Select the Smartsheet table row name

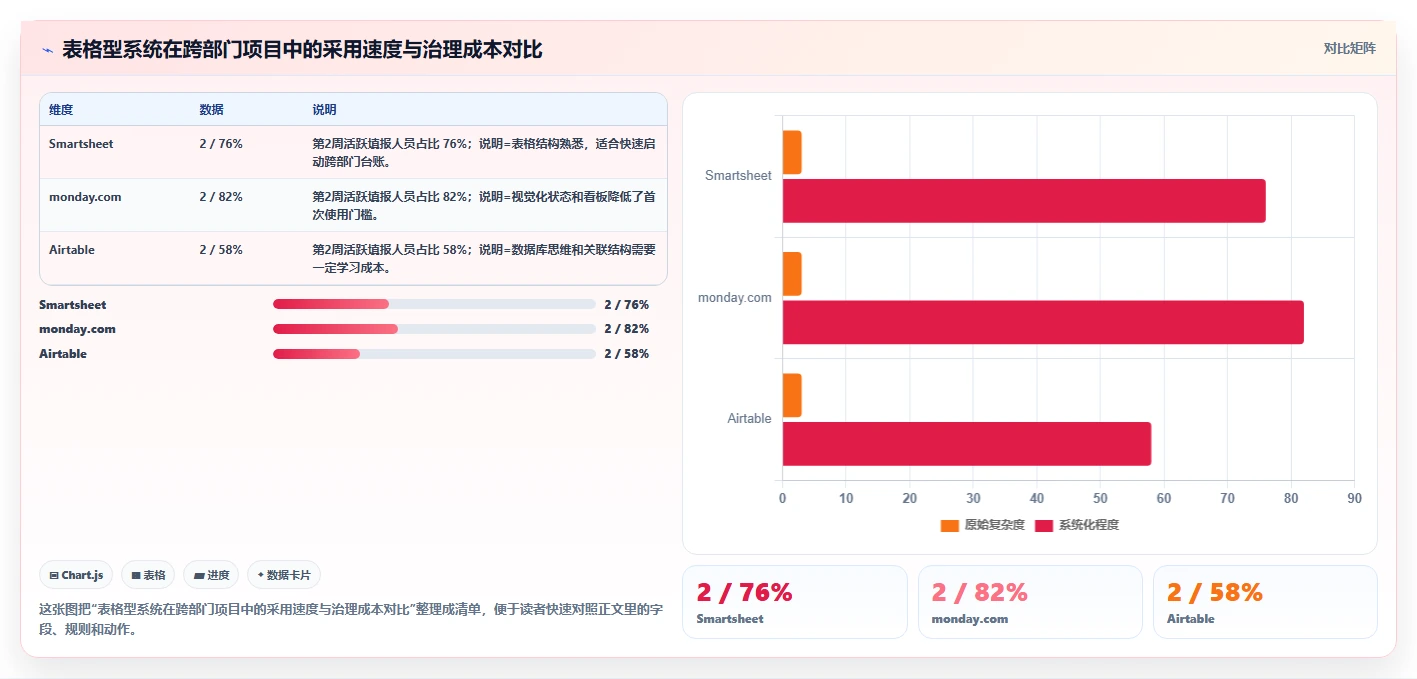click(x=81, y=144)
